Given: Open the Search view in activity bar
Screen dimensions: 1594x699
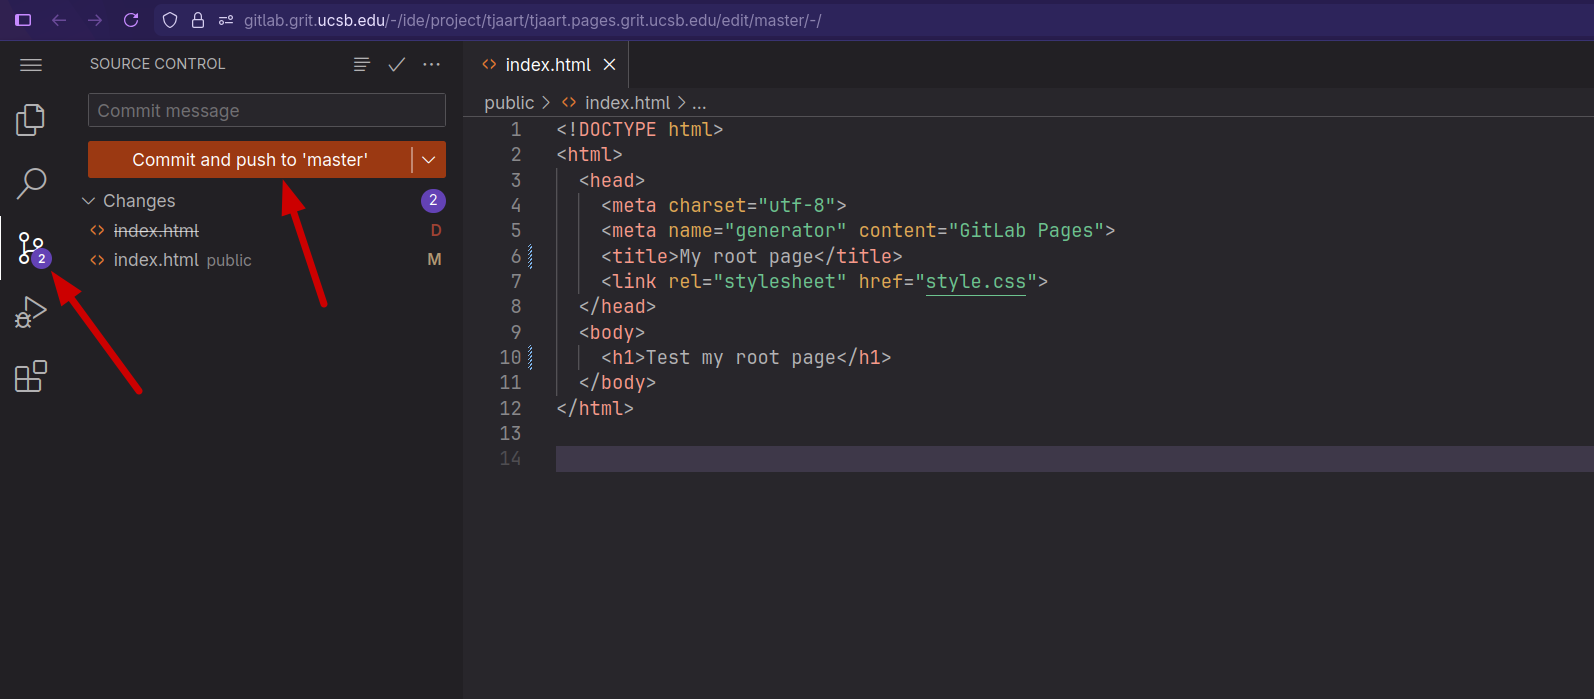Looking at the screenshot, I should (x=30, y=183).
